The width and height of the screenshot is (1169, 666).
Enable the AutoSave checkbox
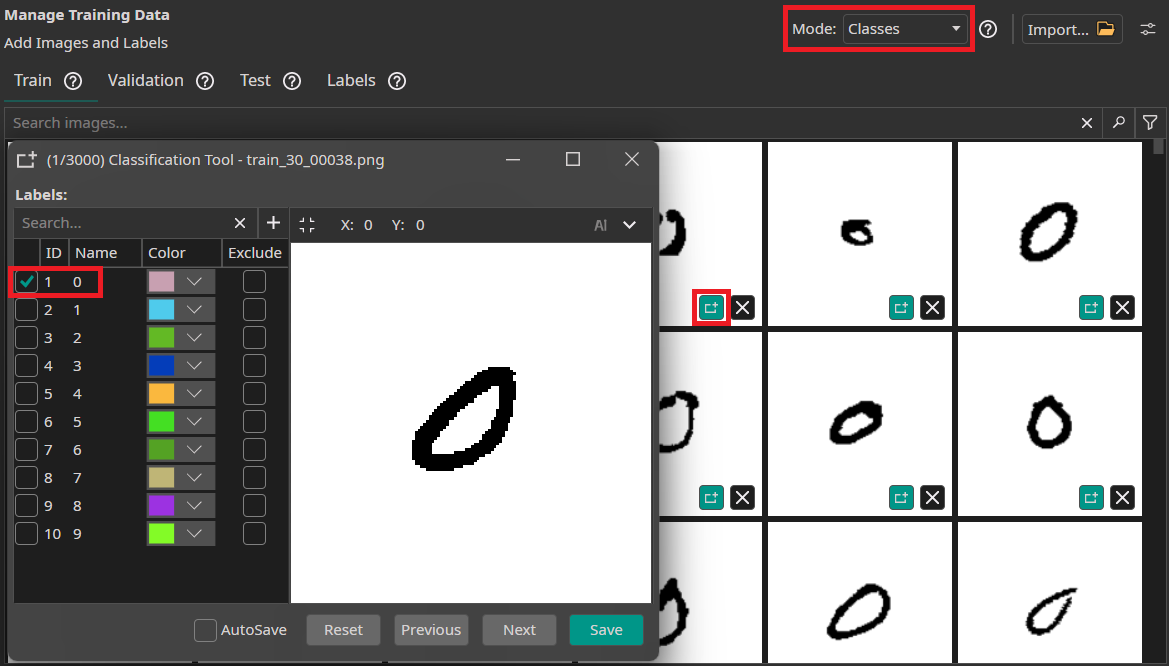(x=205, y=630)
